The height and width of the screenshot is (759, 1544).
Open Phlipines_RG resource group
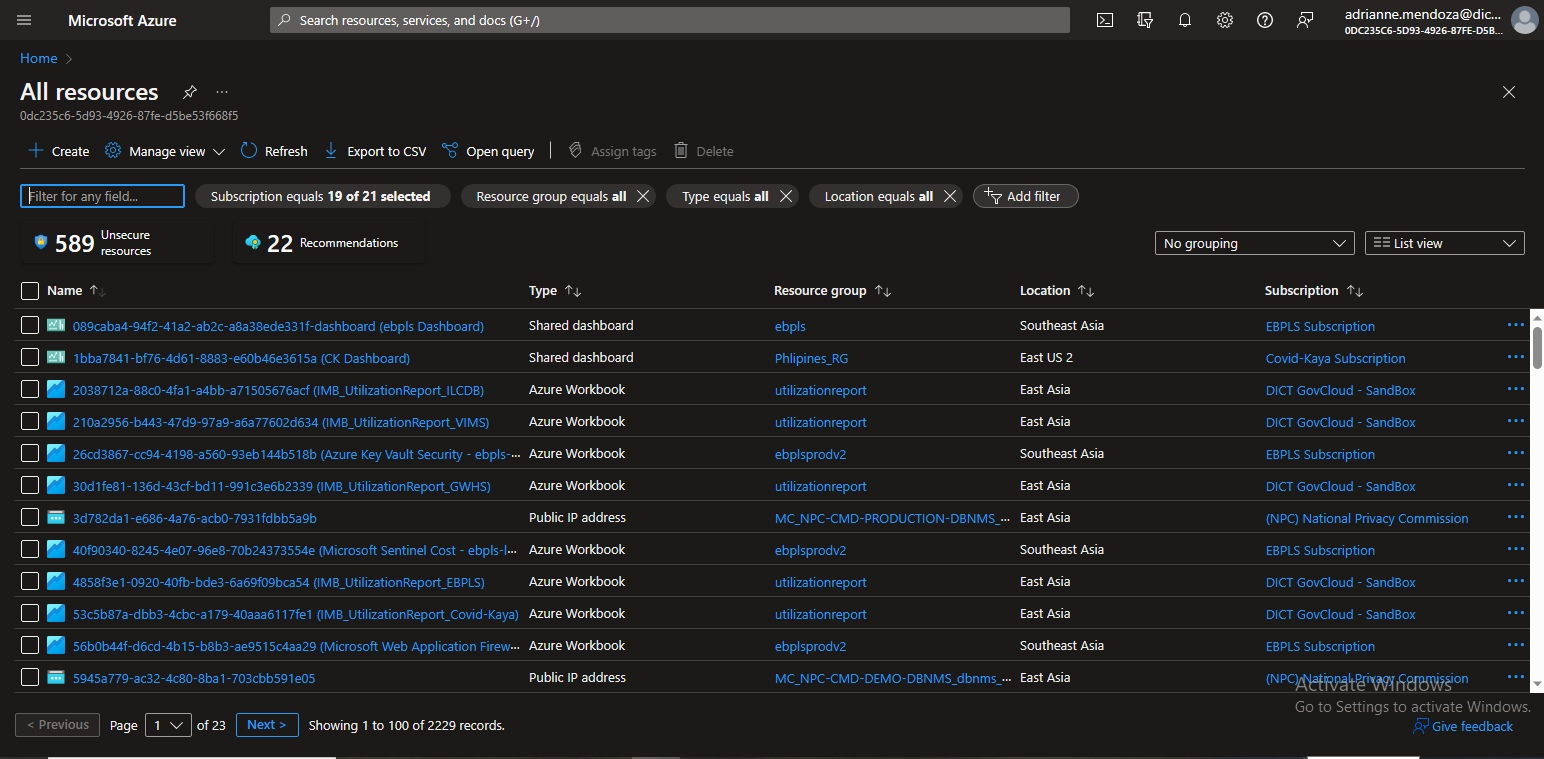[x=811, y=358]
